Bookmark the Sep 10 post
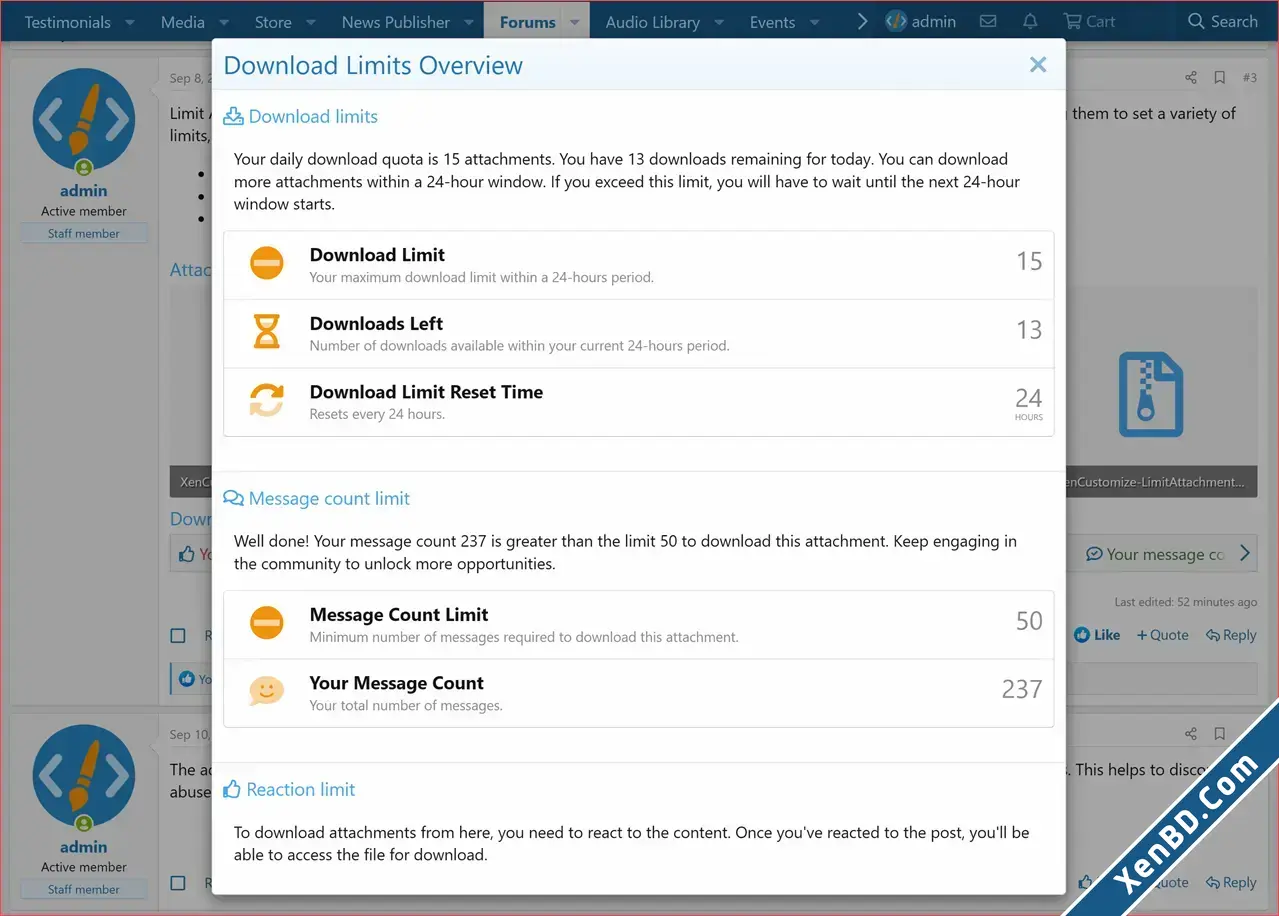Viewport: 1279px width, 916px height. coord(1219,734)
